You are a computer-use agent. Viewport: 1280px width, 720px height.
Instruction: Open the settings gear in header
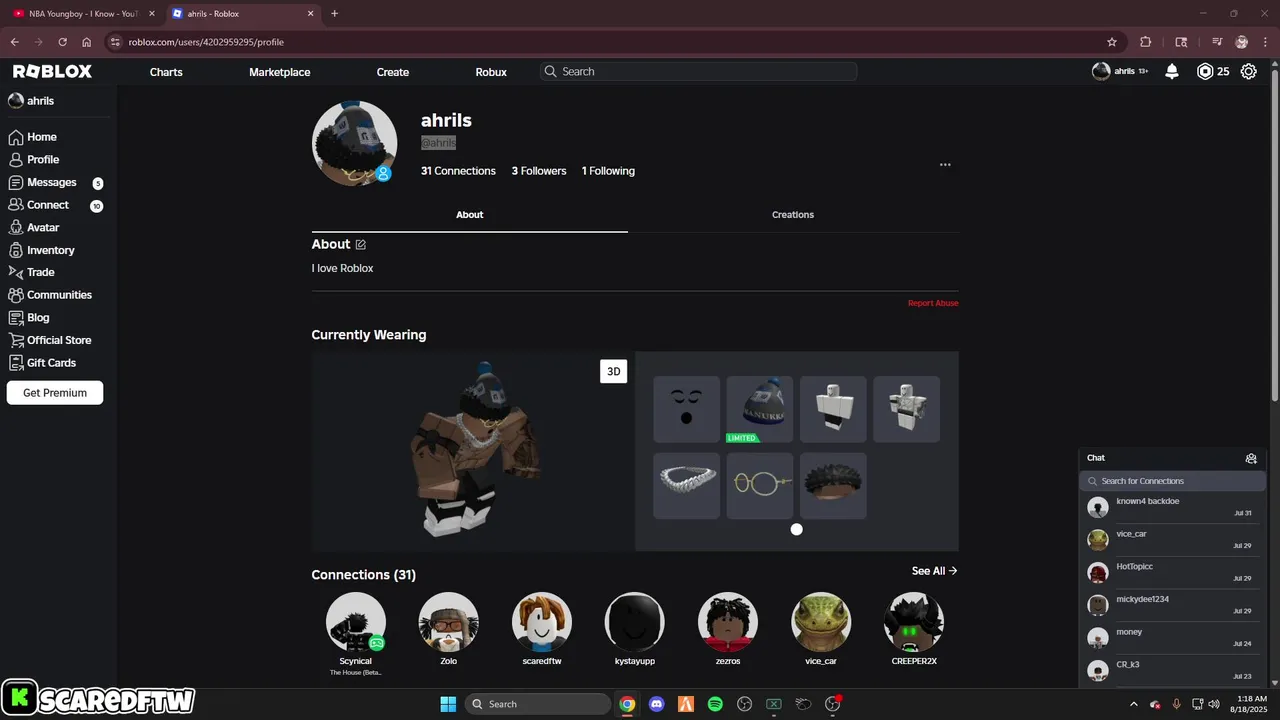[1249, 72]
